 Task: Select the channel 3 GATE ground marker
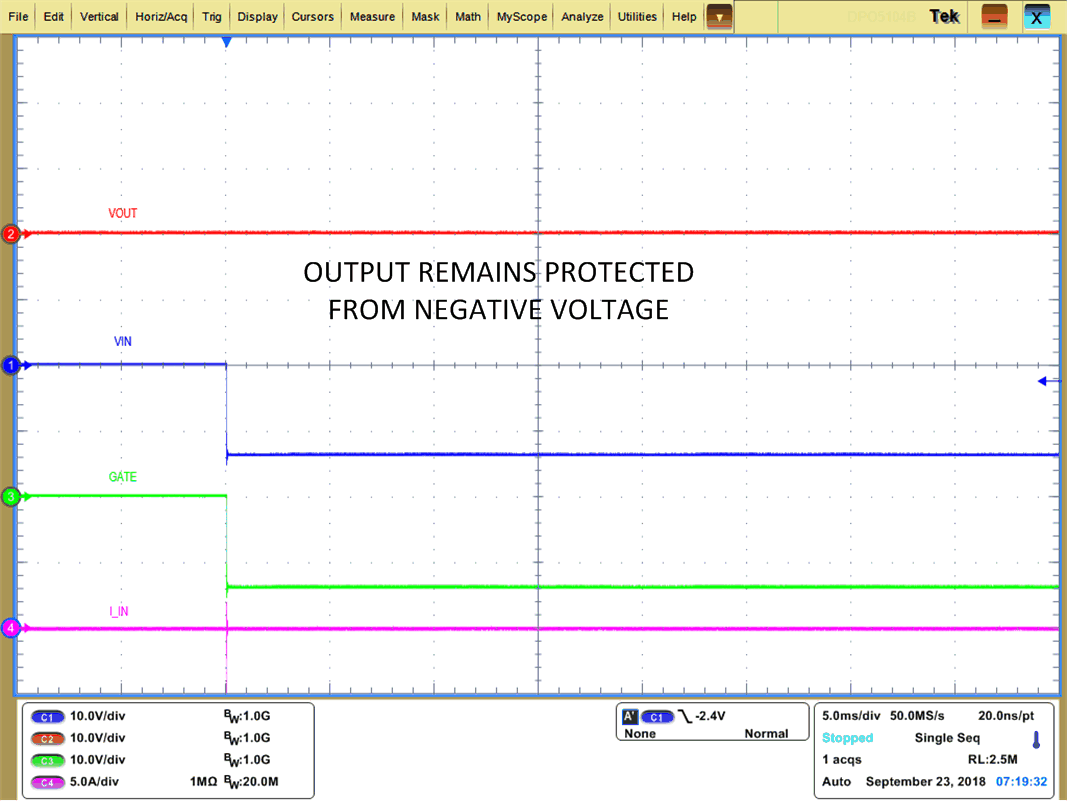(12, 497)
